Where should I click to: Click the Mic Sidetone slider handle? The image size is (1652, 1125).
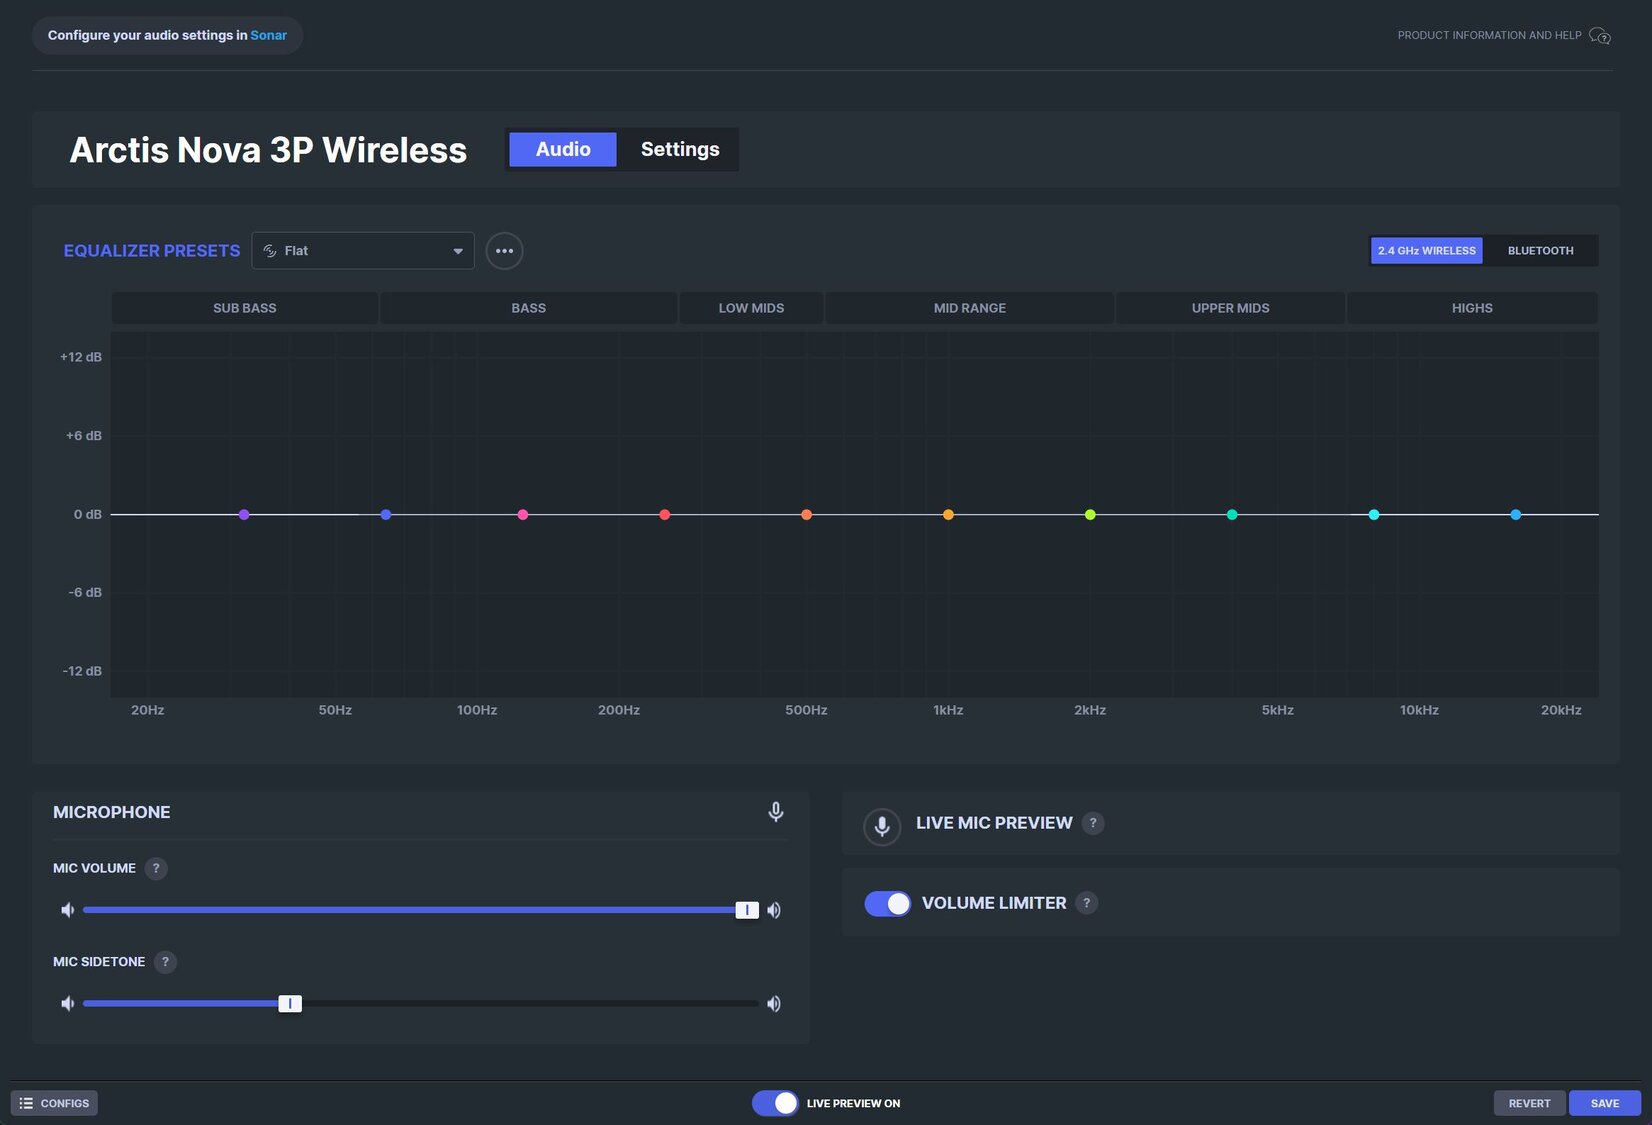coord(290,1004)
